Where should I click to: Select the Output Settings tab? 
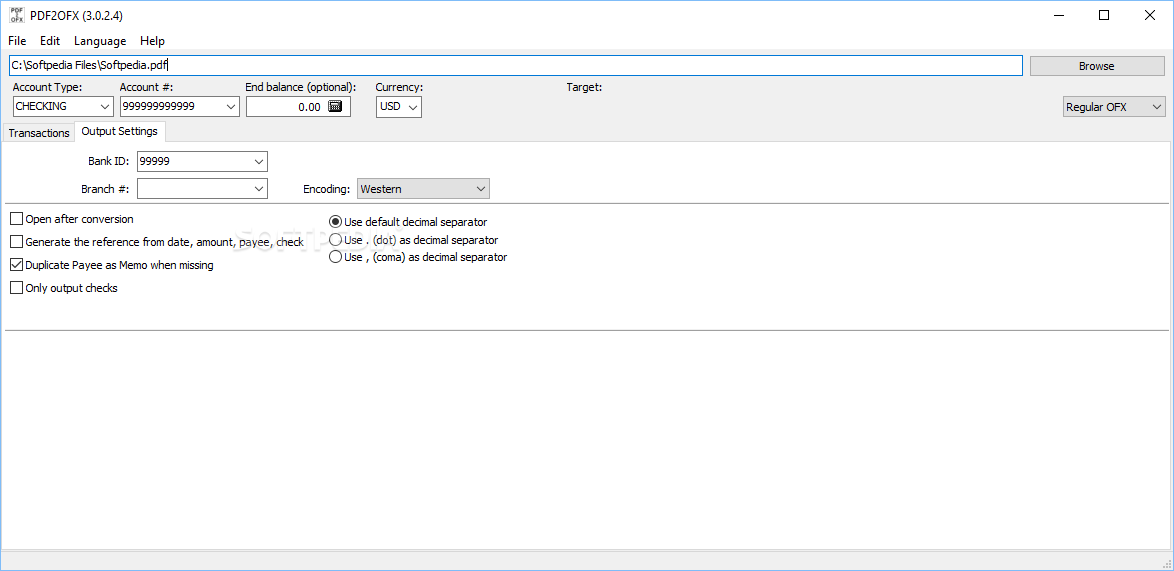pyautogui.click(x=120, y=132)
